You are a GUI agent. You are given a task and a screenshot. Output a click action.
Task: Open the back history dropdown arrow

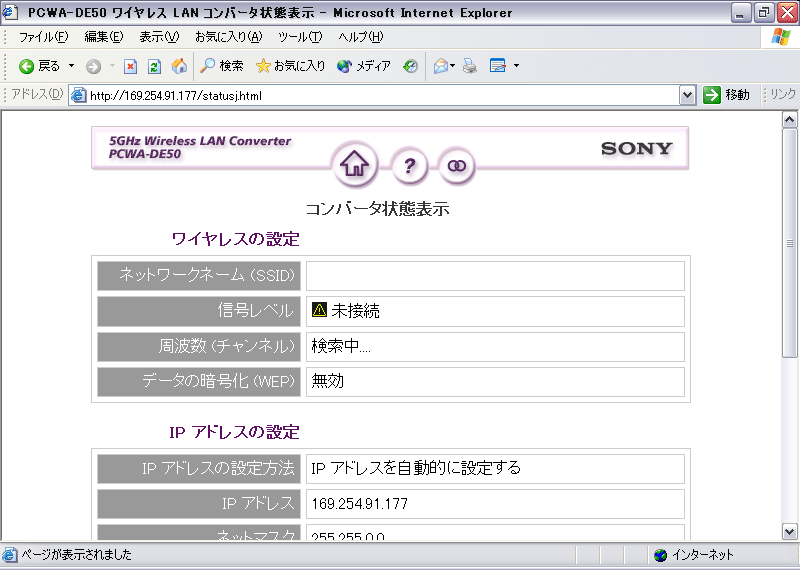pyautogui.click(x=71, y=66)
